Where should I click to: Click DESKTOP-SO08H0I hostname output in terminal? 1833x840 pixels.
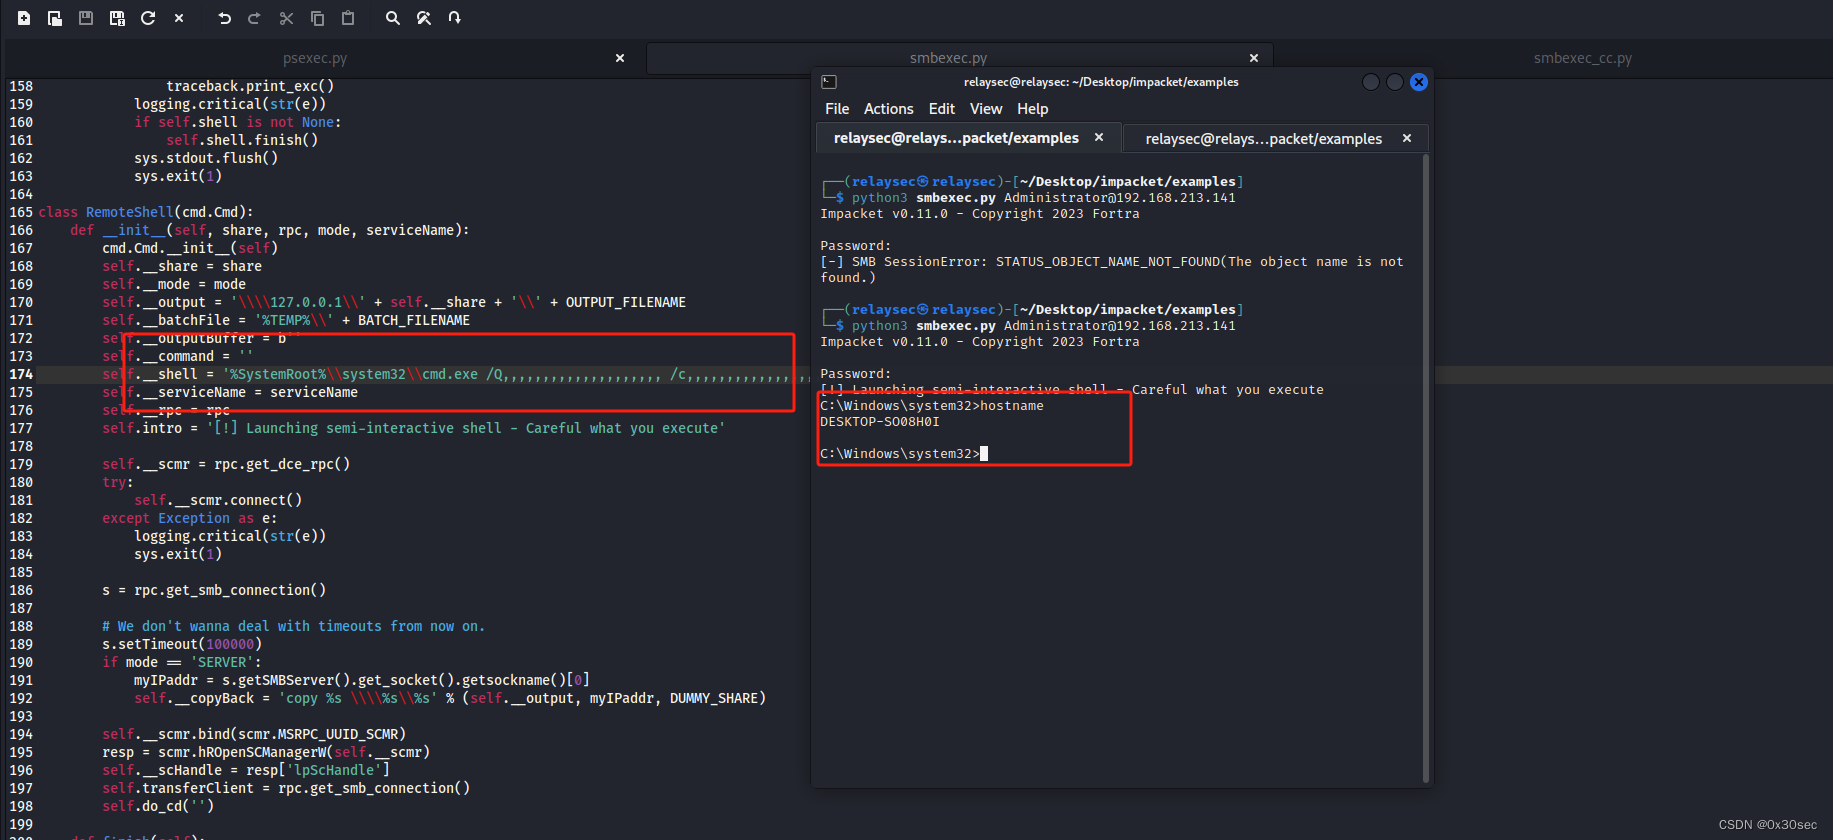[880, 422]
